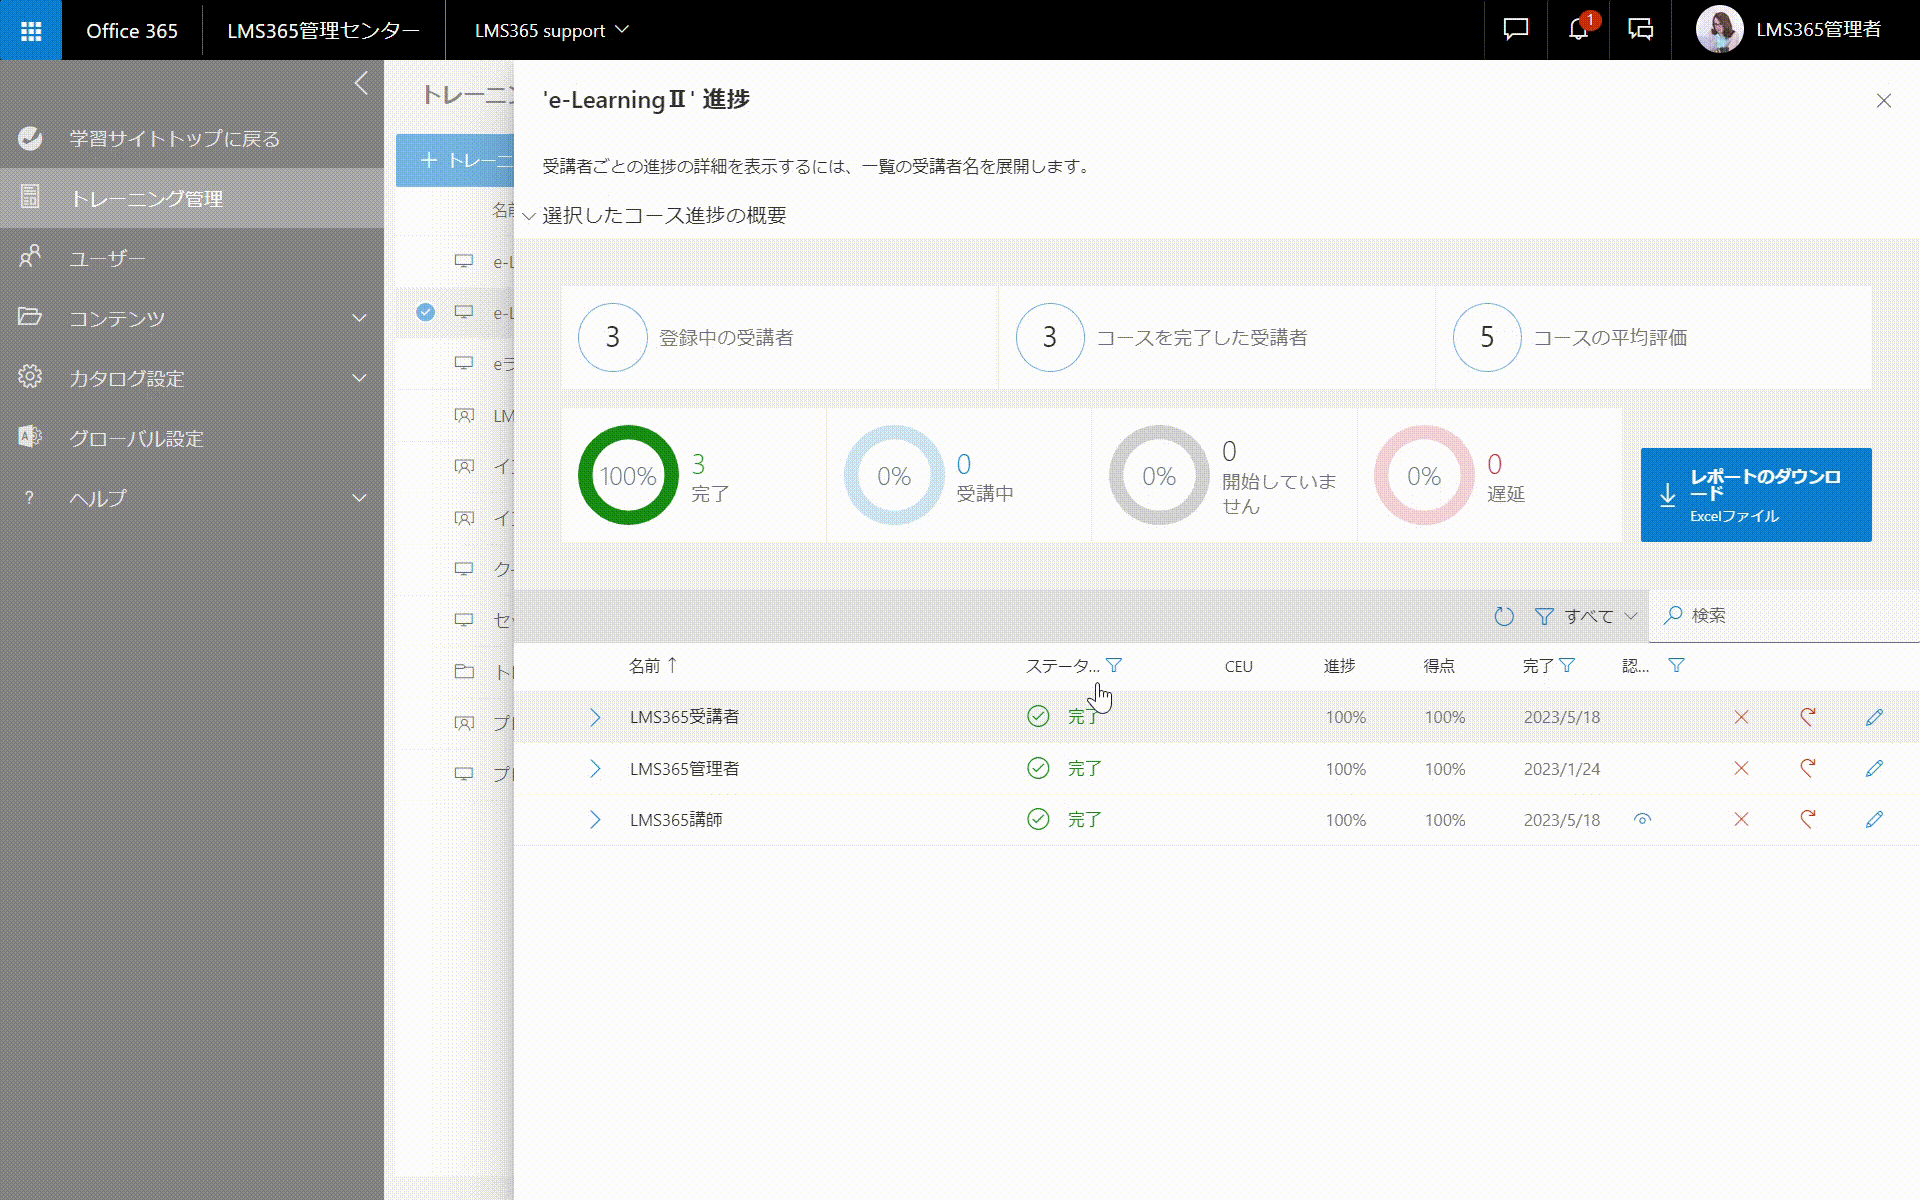Screen dimensions: 1920x1200
Task: View LMS365講師 certificate eye icon
Action: (1642, 819)
